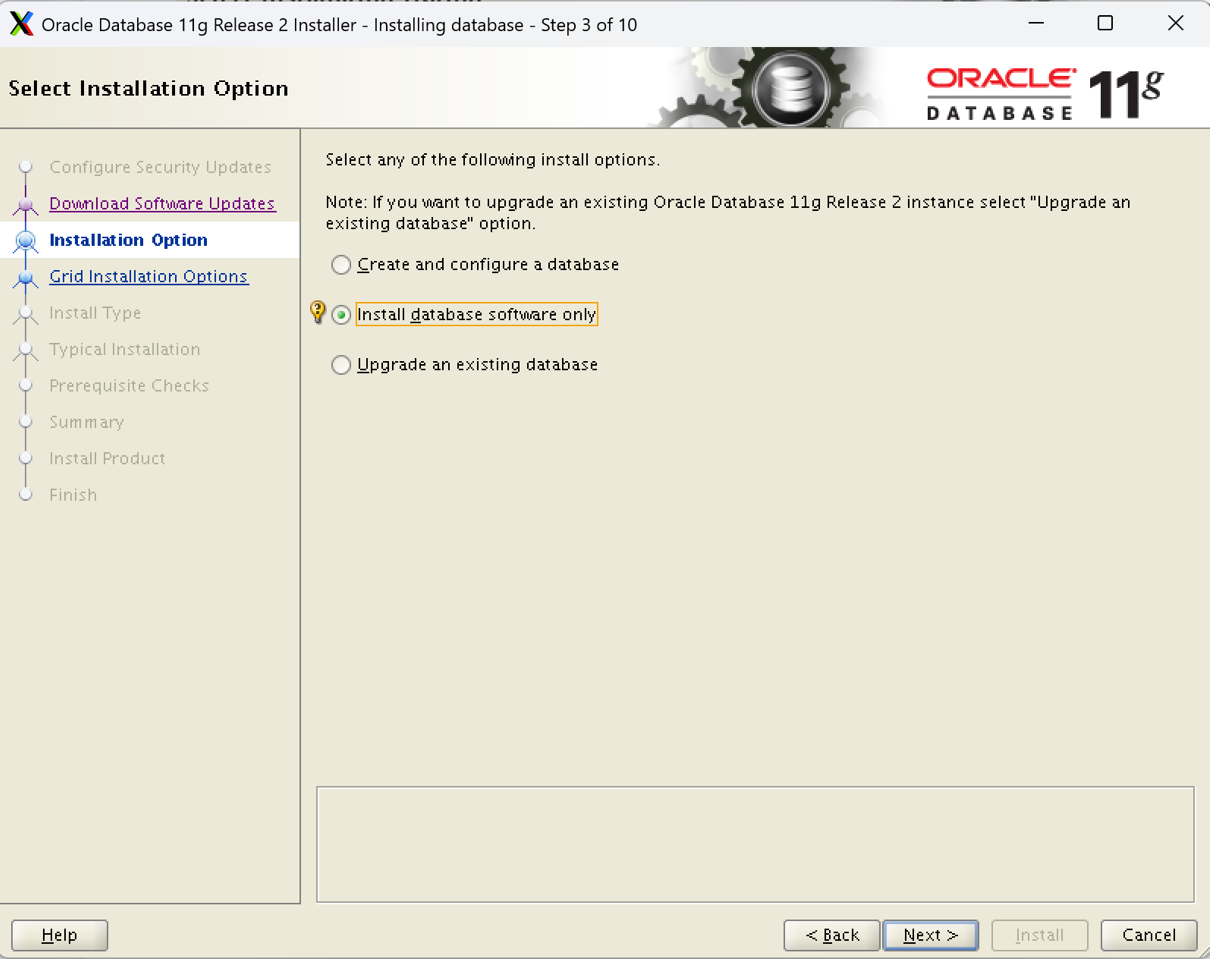Image resolution: width=1210 pixels, height=959 pixels.
Task: Open Download Software Updates step link
Action: click(x=162, y=204)
